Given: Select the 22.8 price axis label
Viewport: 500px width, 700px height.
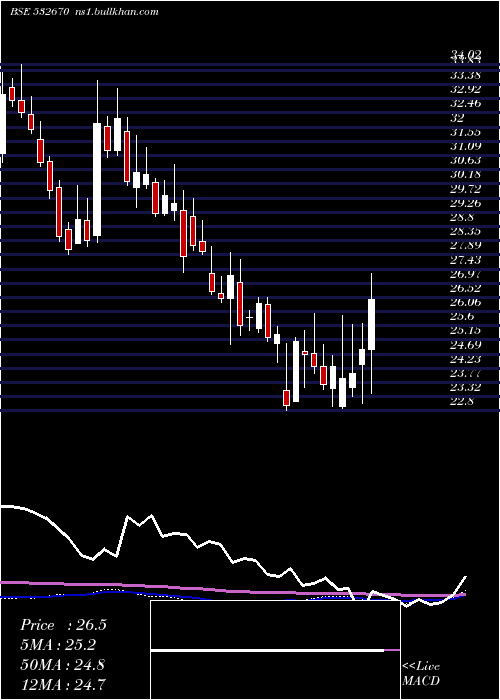Looking at the screenshot, I should (462, 401).
